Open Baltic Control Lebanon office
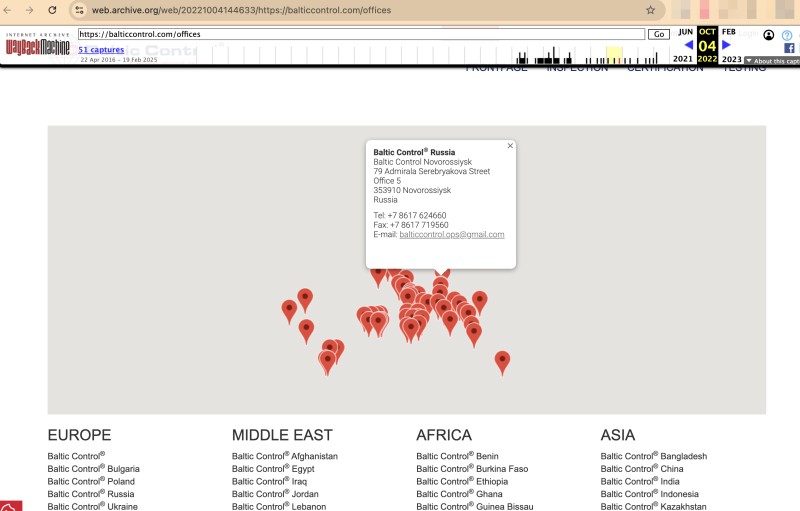The height and width of the screenshot is (511, 800). (279, 506)
